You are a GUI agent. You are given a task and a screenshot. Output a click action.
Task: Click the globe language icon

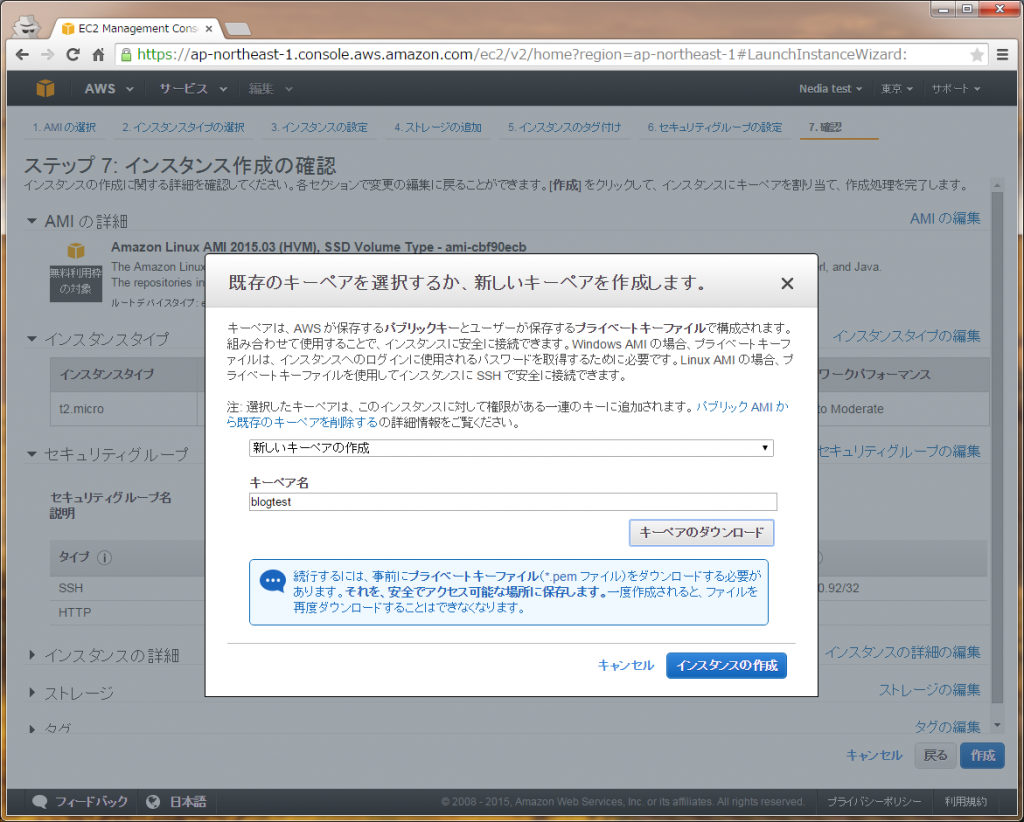(153, 802)
